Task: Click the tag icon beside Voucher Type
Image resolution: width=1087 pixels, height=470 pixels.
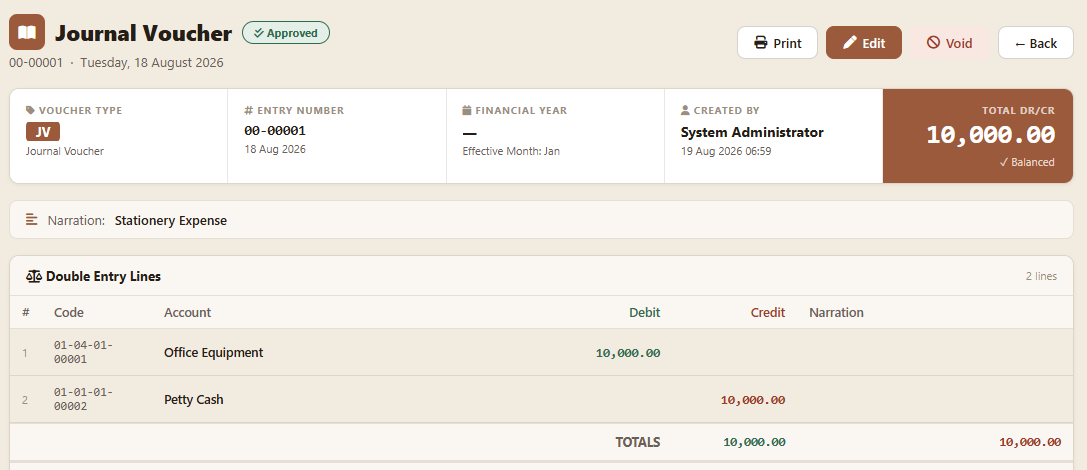Action: (x=30, y=110)
